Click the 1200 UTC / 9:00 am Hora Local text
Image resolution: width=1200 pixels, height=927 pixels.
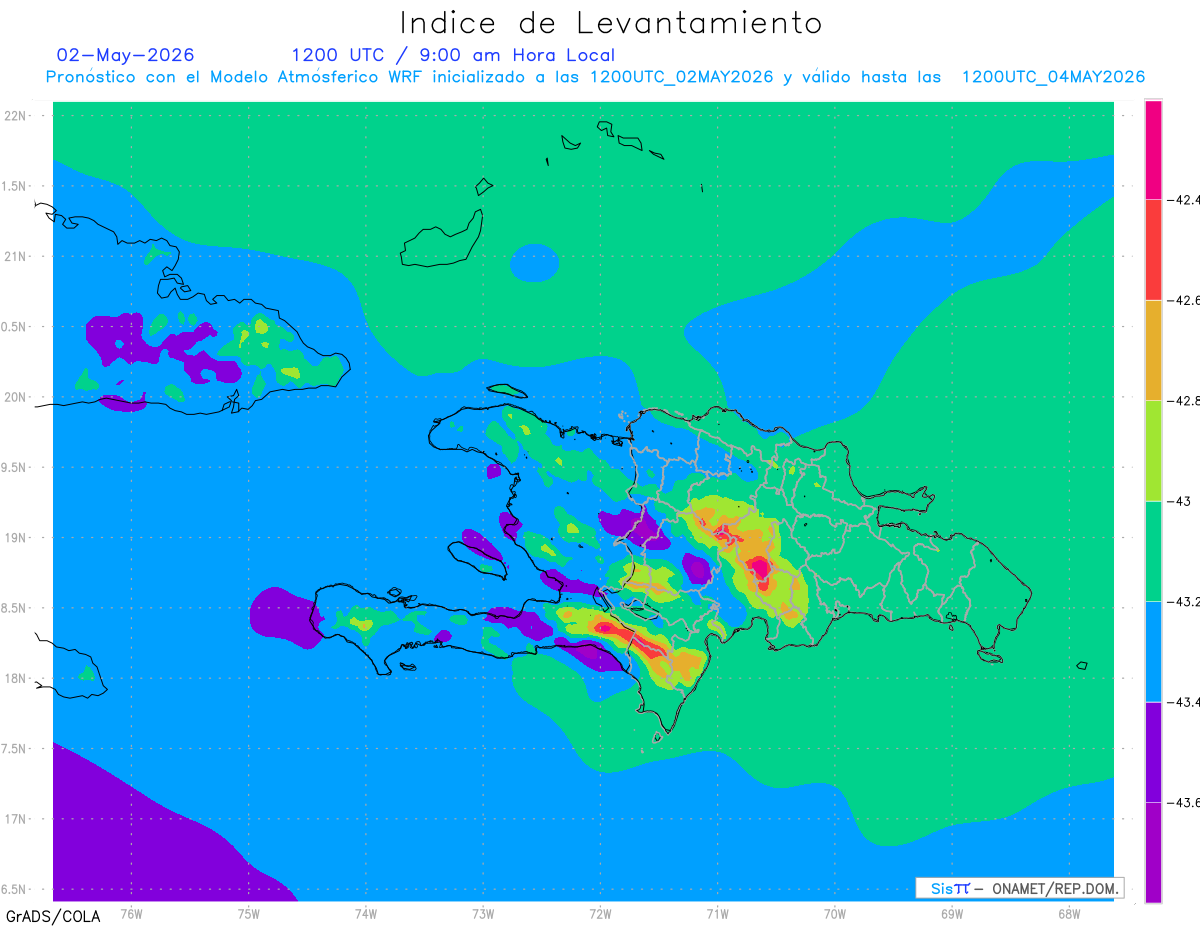pos(453,55)
